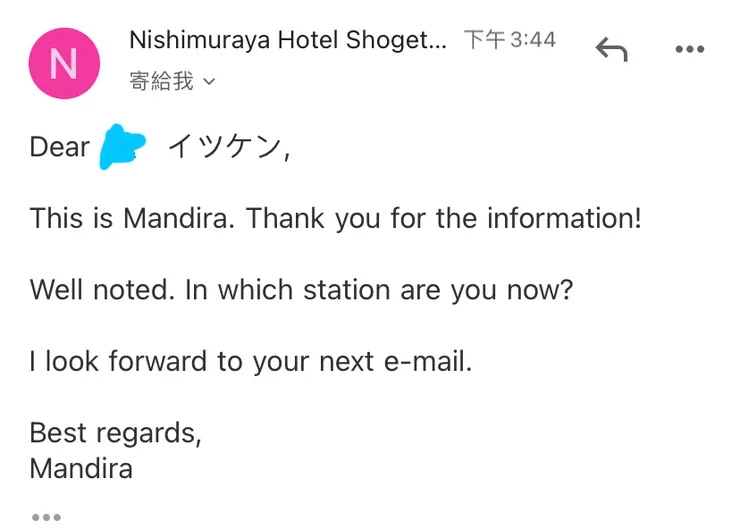Click the word Dear in greeting
740x529 pixels.
pos(60,148)
